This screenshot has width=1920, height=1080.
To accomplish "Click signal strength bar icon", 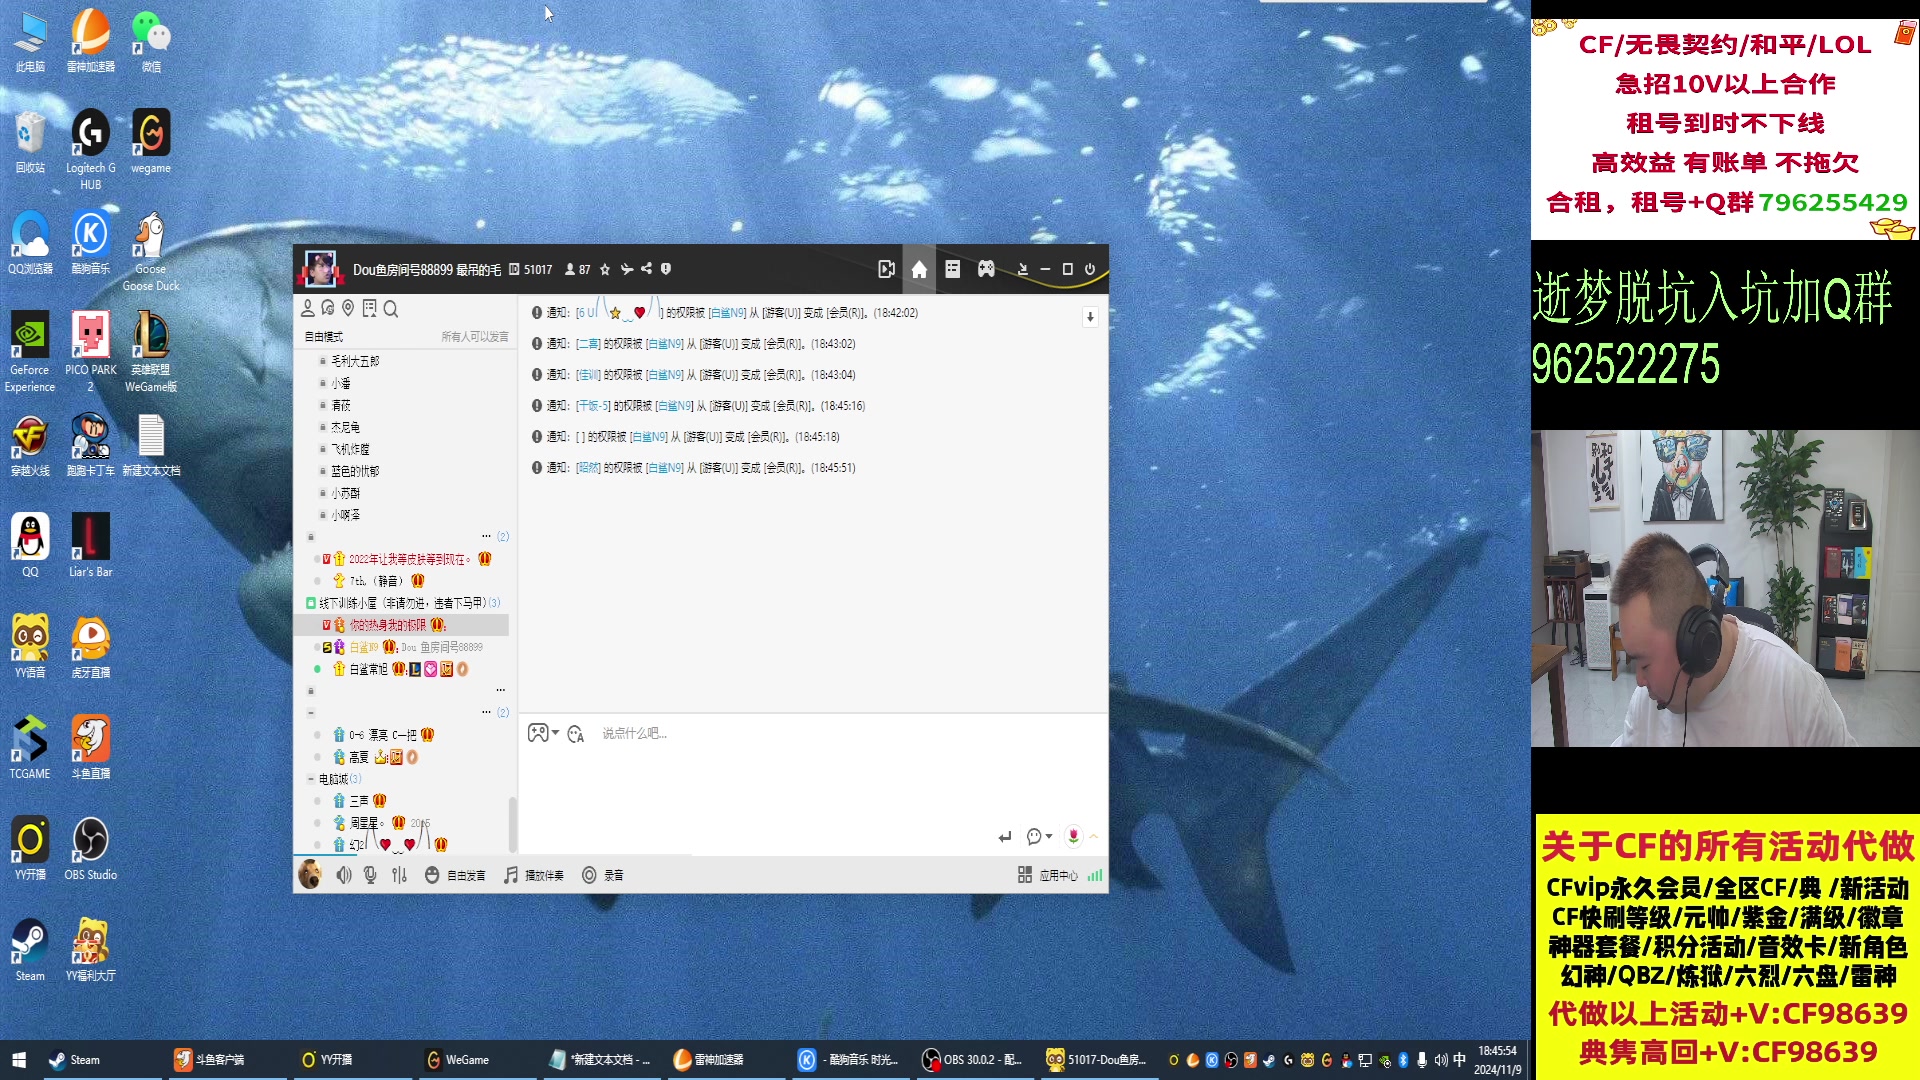I will point(1096,874).
